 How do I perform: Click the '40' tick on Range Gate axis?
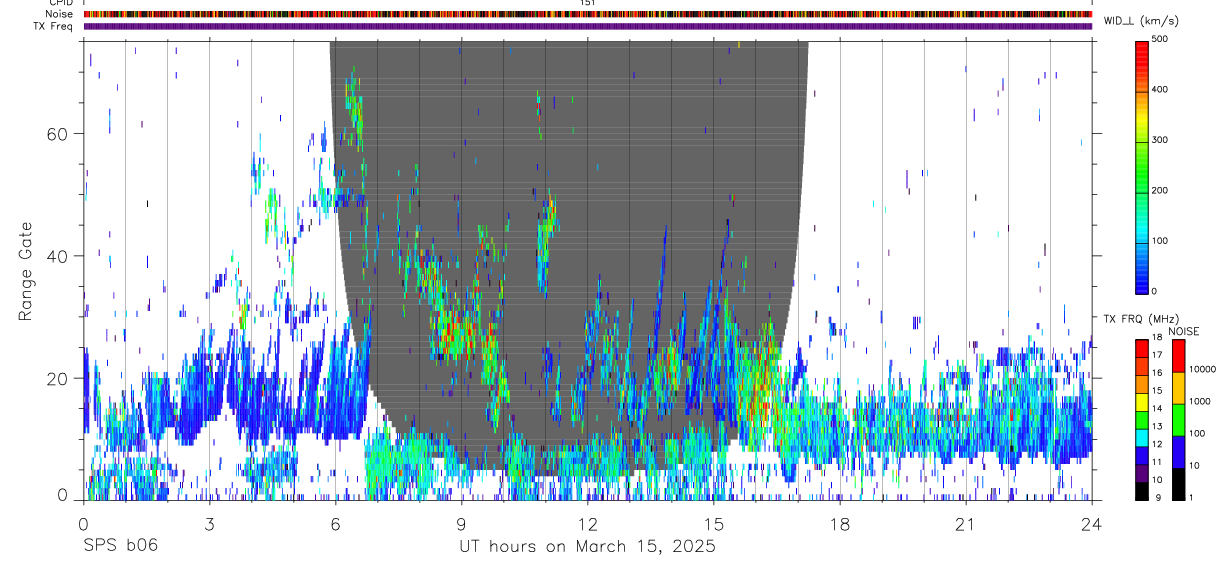pyautogui.click(x=58, y=256)
